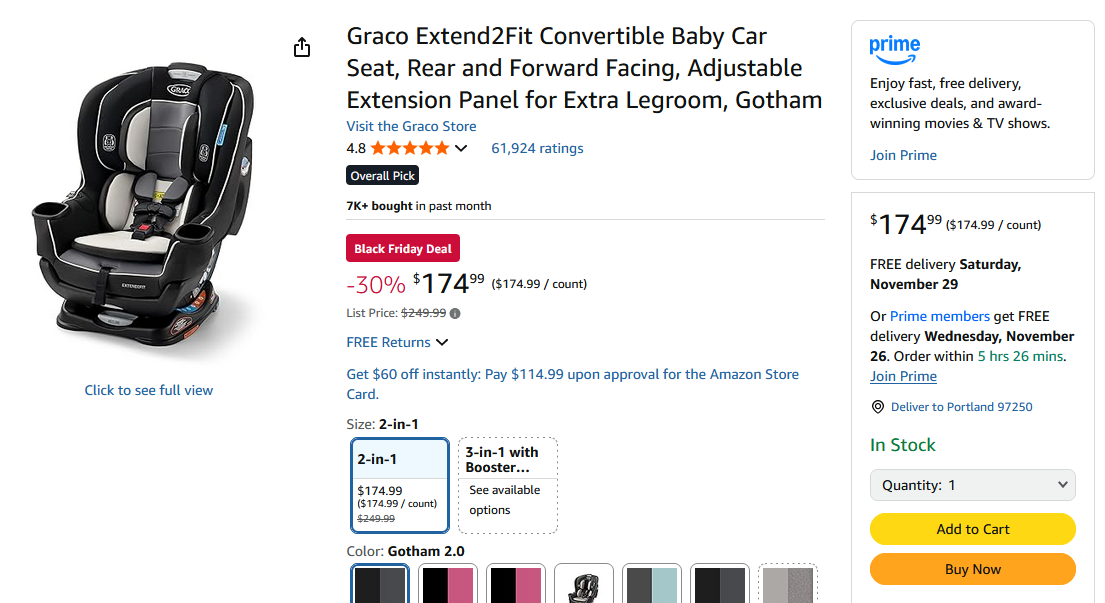This screenshot has width=1105, height=603.
Task: Click the share icon near product image
Action: point(302,46)
